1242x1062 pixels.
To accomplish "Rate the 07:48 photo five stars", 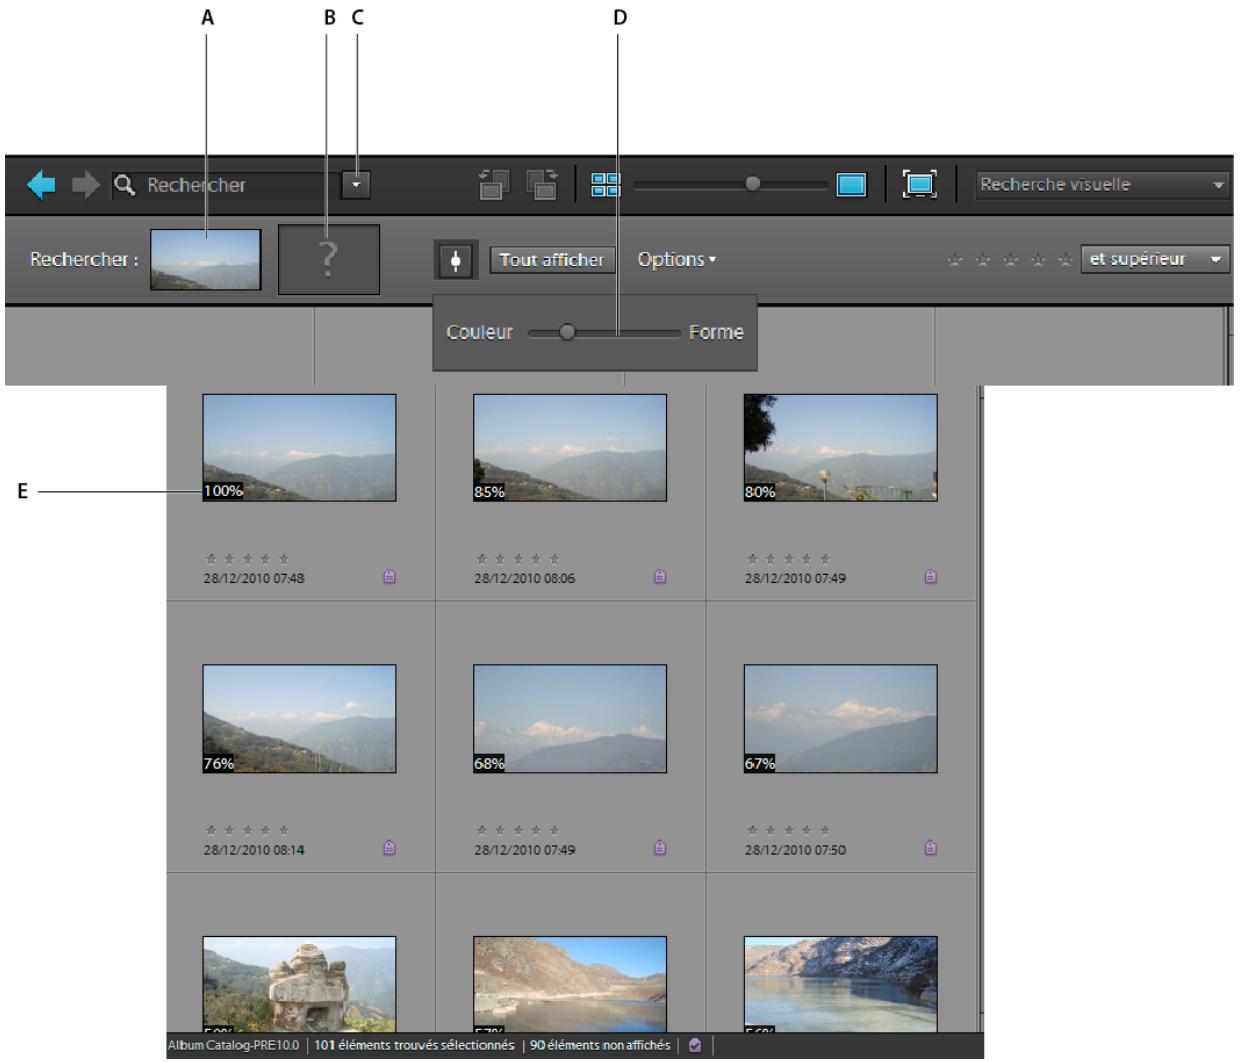I will 284,559.
